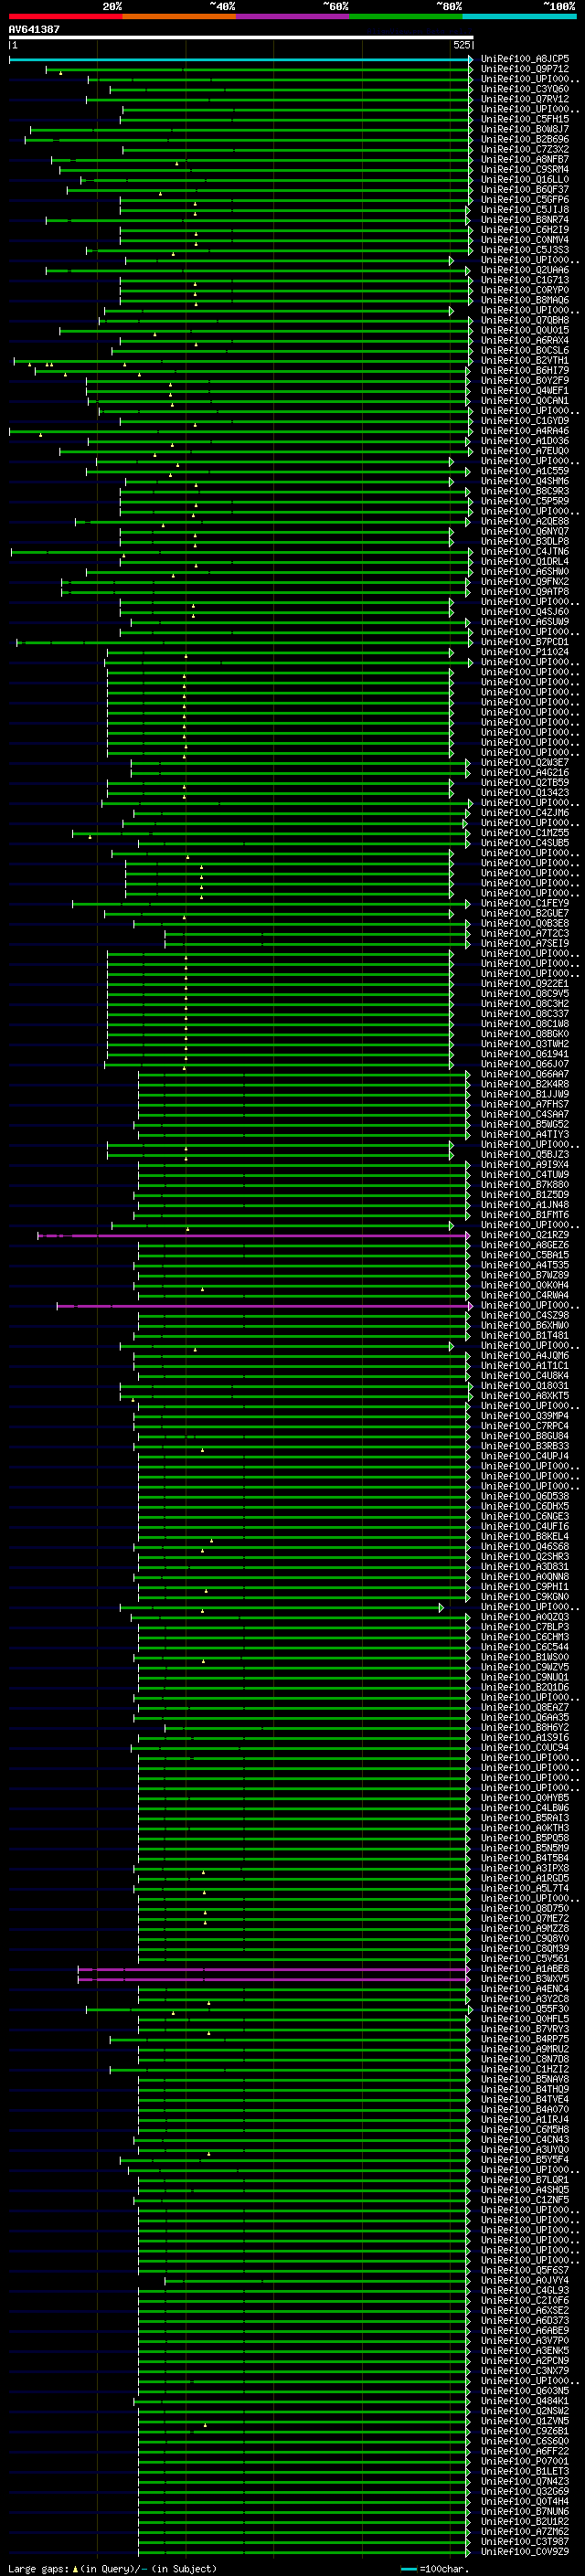Select hit label UniRef100_Q0U015

525,330
